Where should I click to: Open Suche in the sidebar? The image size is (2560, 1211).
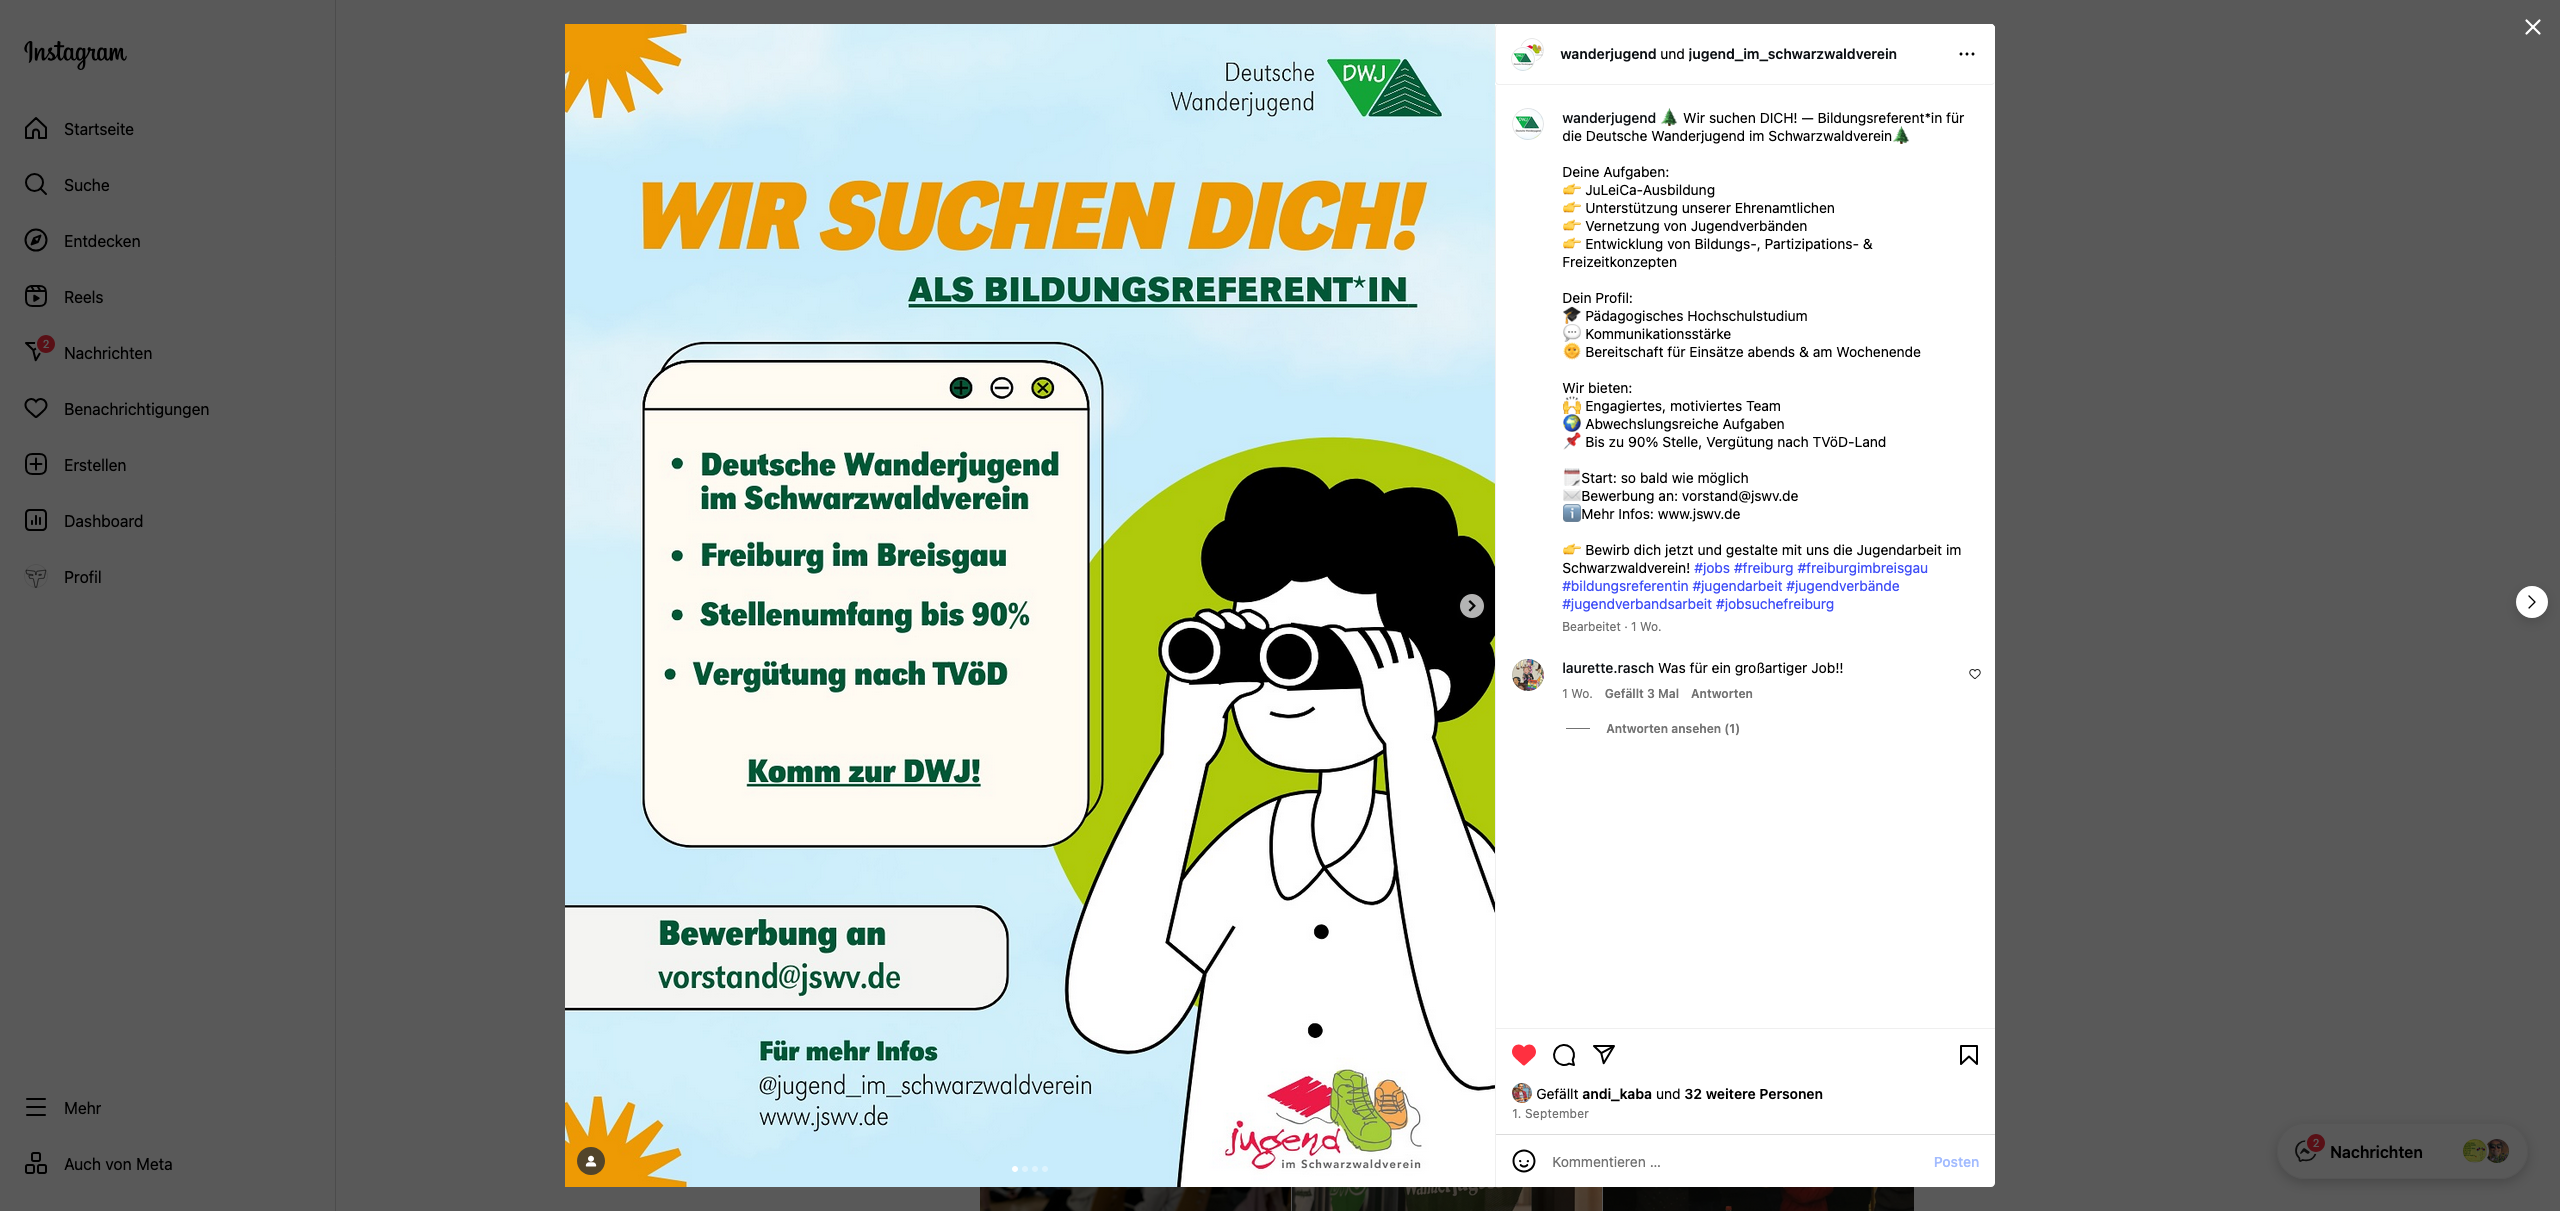tap(86, 185)
